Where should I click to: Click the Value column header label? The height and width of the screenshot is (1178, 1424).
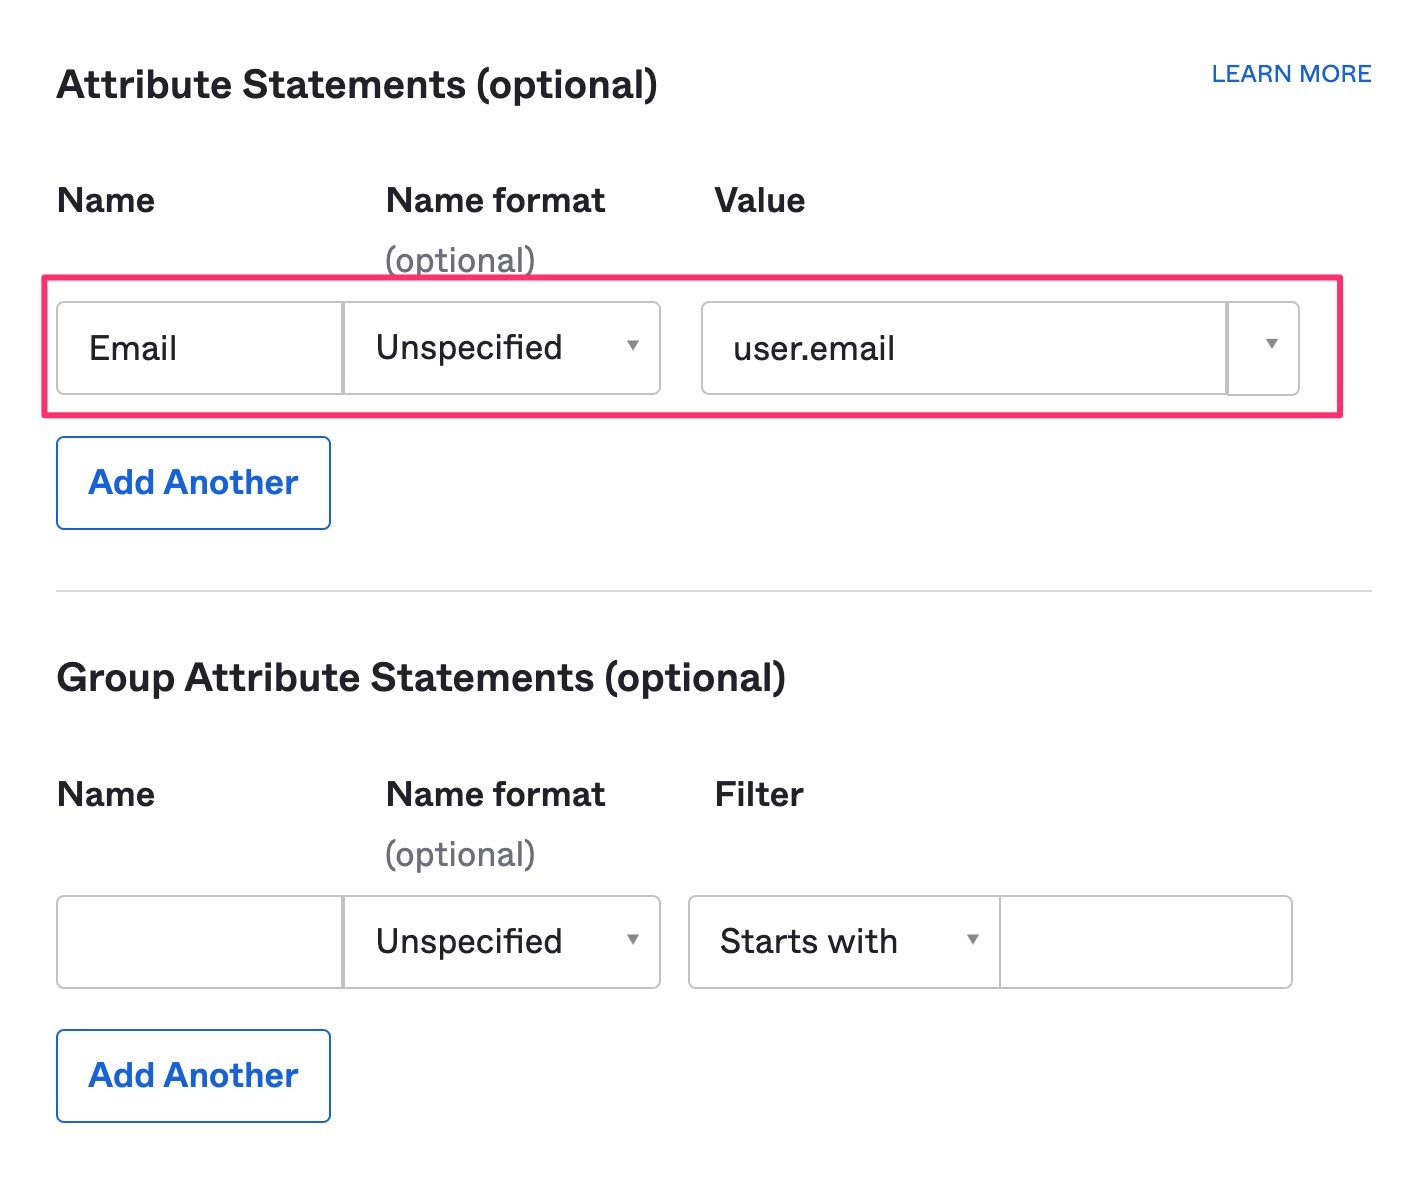(x=759, y=200)
